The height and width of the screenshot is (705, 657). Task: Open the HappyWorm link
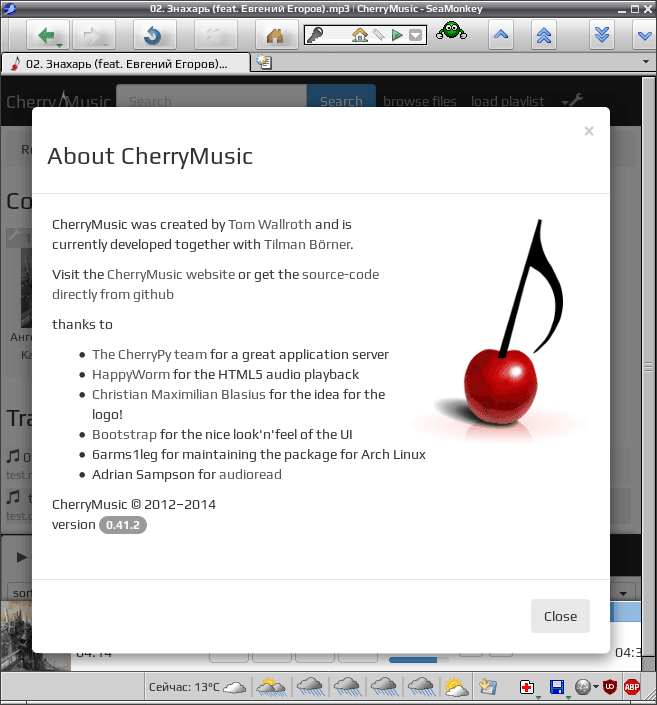[x=131, y=374]
